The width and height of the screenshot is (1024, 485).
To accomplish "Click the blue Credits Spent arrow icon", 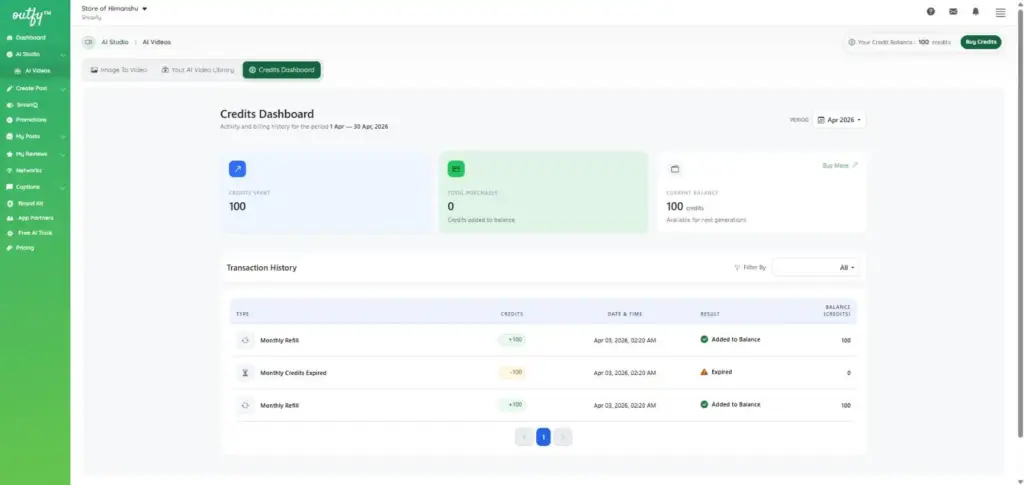I will point(237,169).
